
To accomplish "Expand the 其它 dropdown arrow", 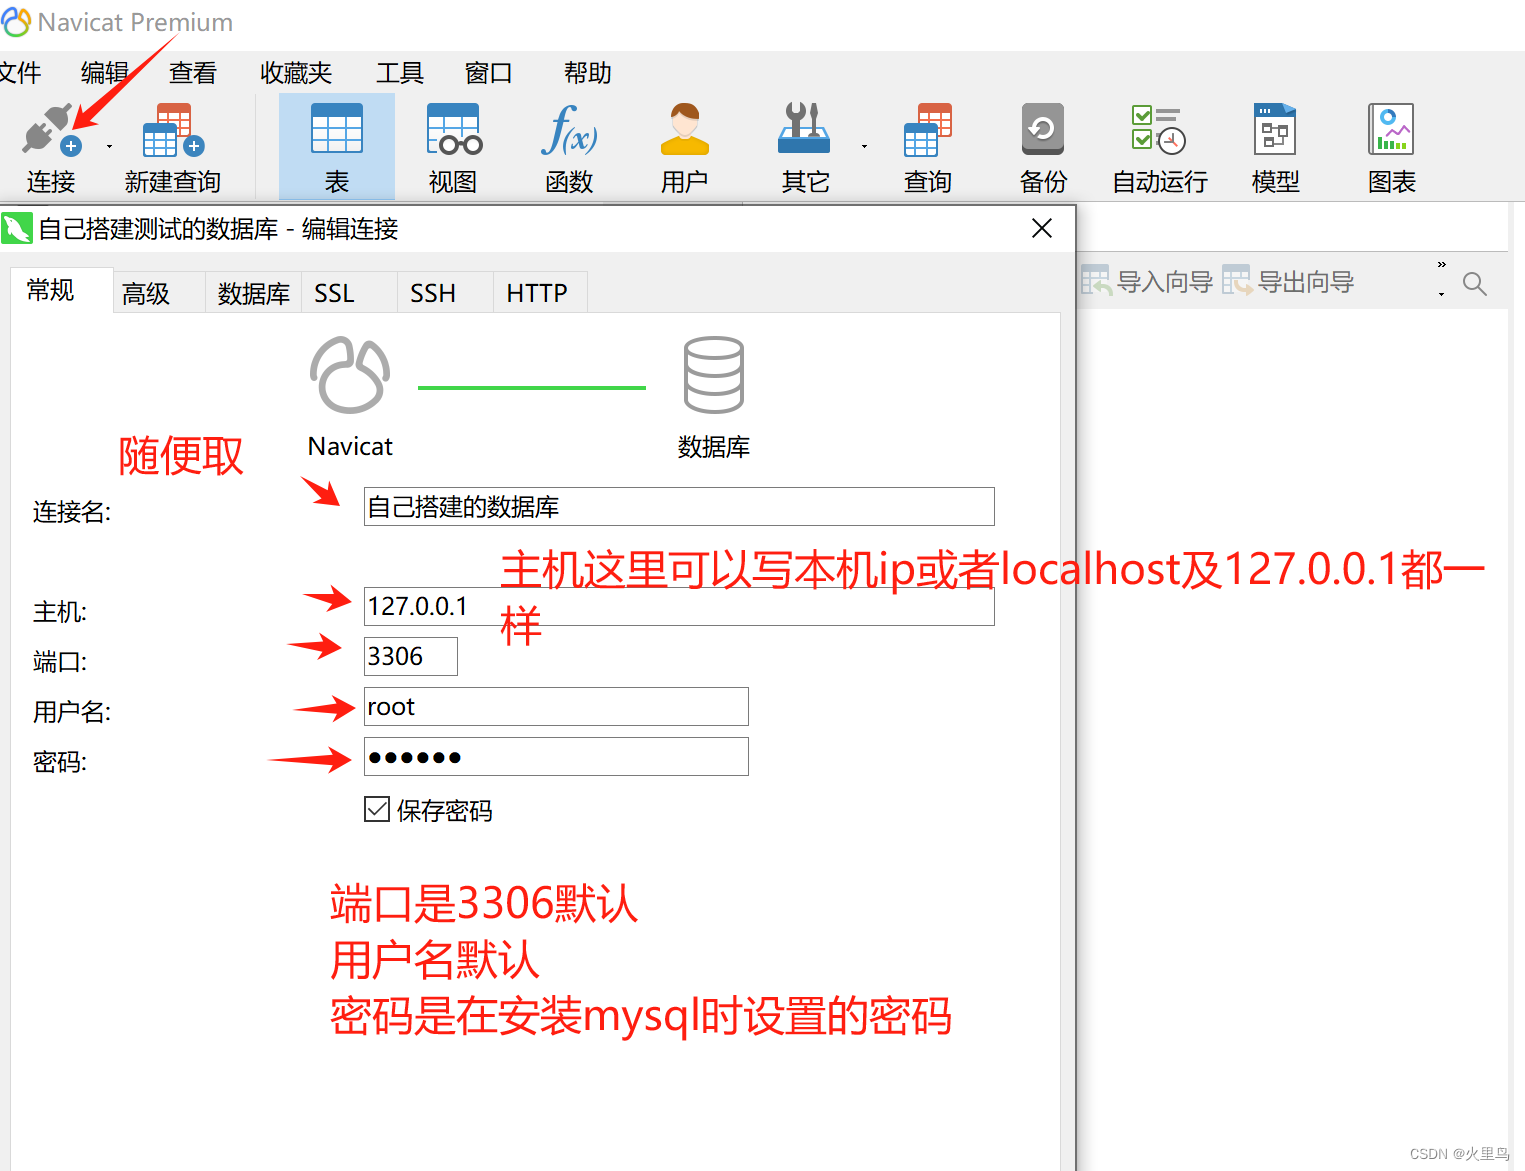I will [x=864, y=147].
